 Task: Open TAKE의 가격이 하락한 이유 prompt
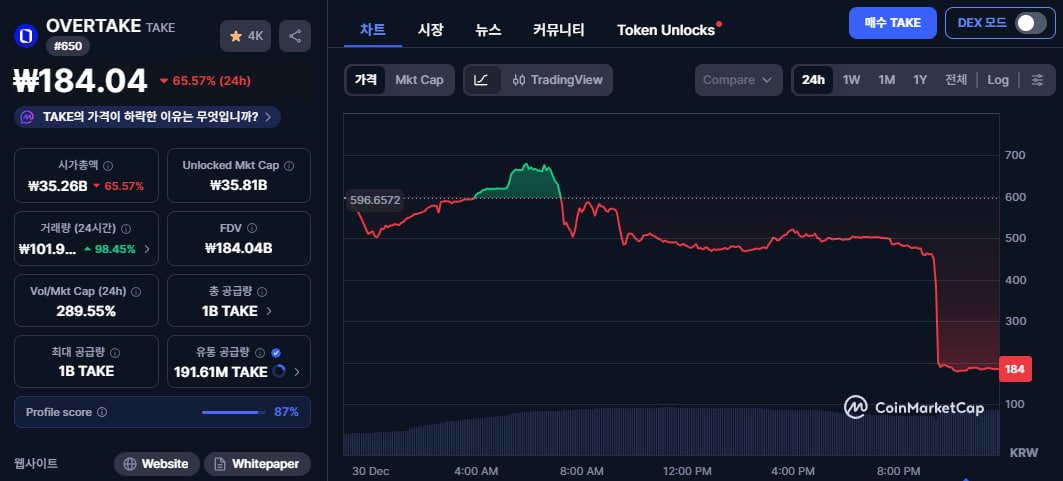tap(147, 117)
